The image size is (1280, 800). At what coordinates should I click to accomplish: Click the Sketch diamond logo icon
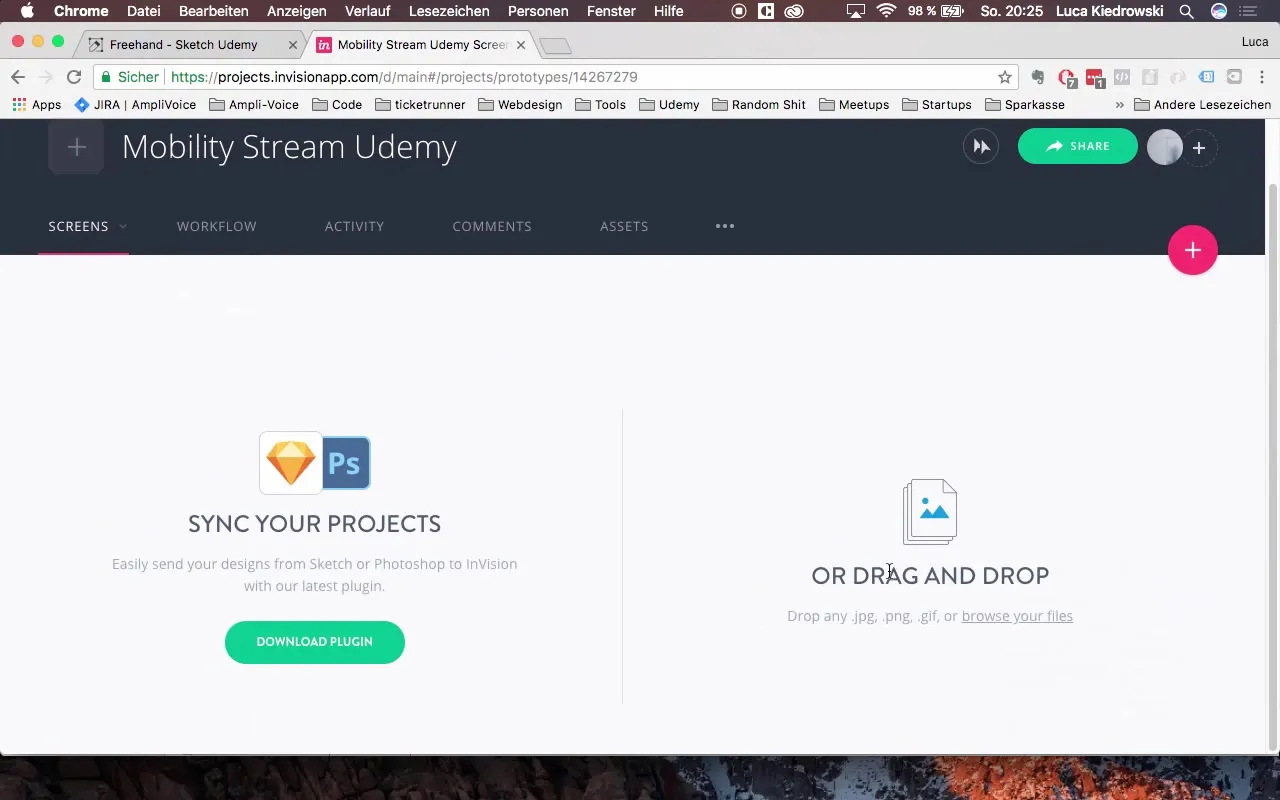[291, 463]
